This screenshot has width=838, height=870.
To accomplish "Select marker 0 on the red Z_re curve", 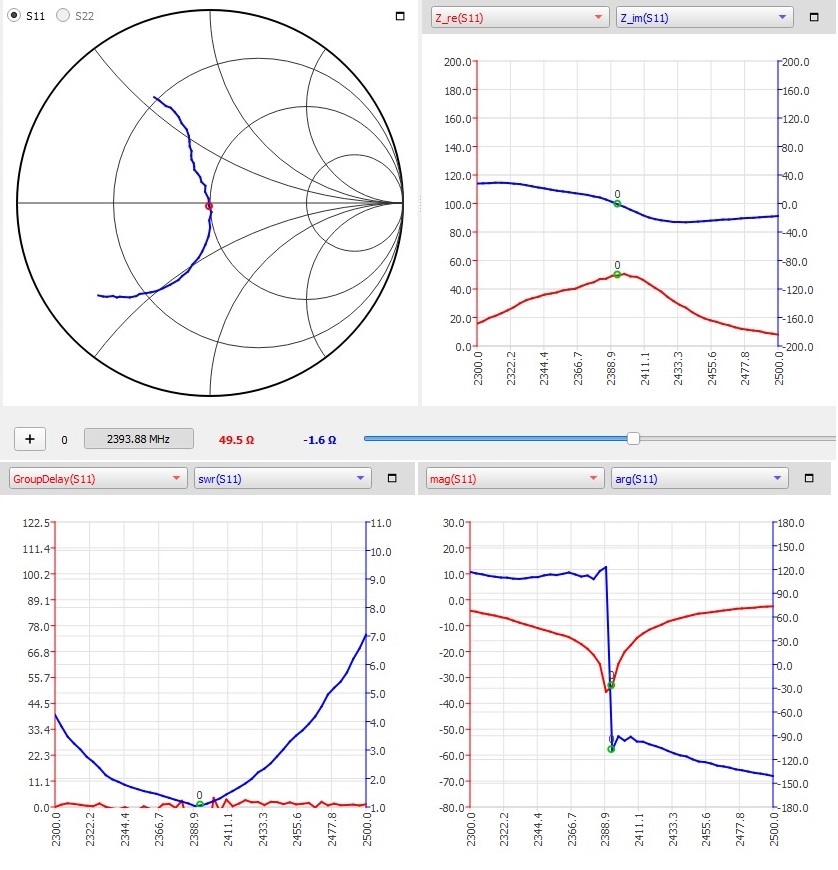I will [617, 274].
